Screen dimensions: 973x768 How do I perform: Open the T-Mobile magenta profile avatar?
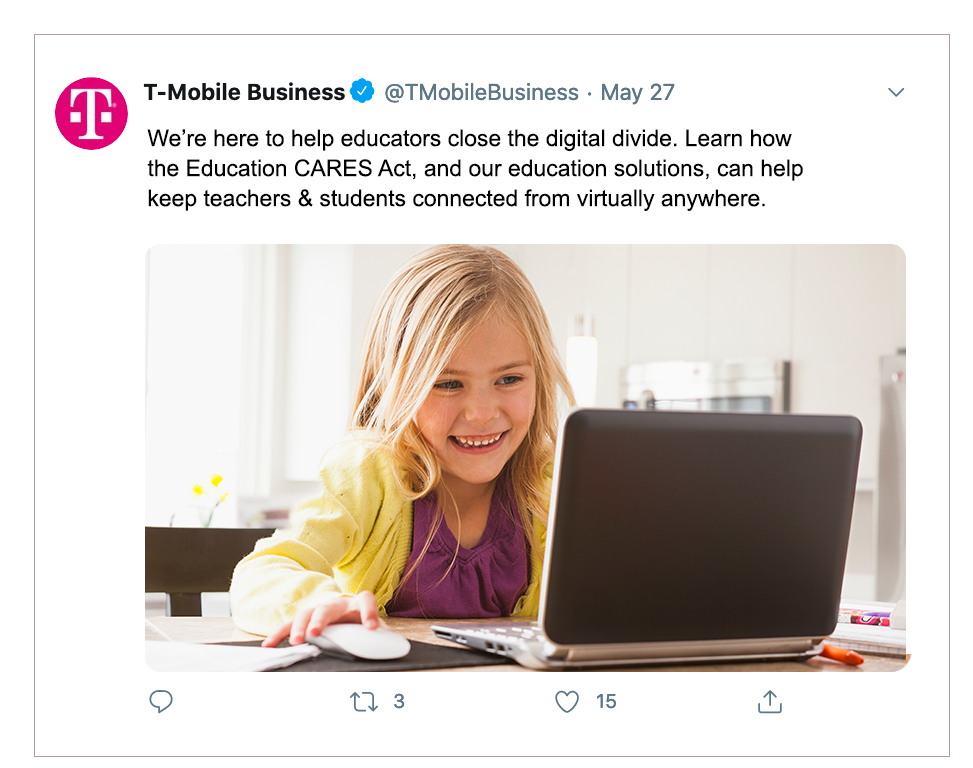pos(91,114)
